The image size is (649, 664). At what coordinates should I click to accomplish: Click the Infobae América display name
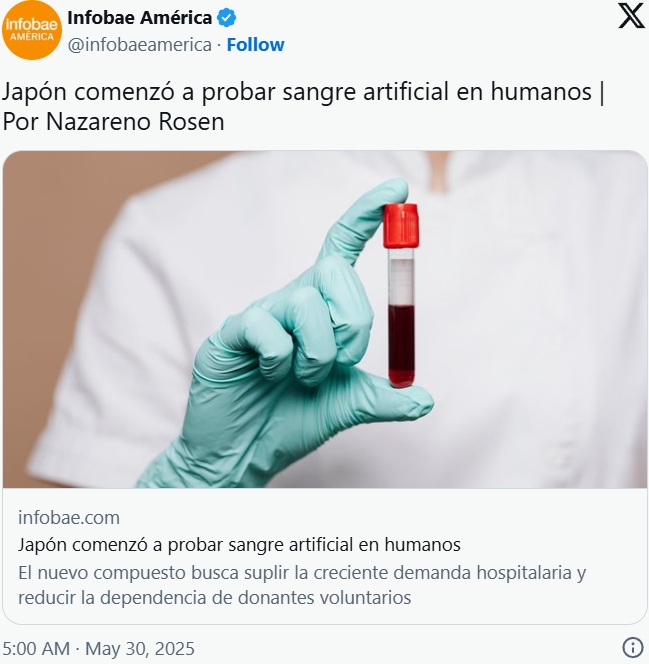[140, 18]
